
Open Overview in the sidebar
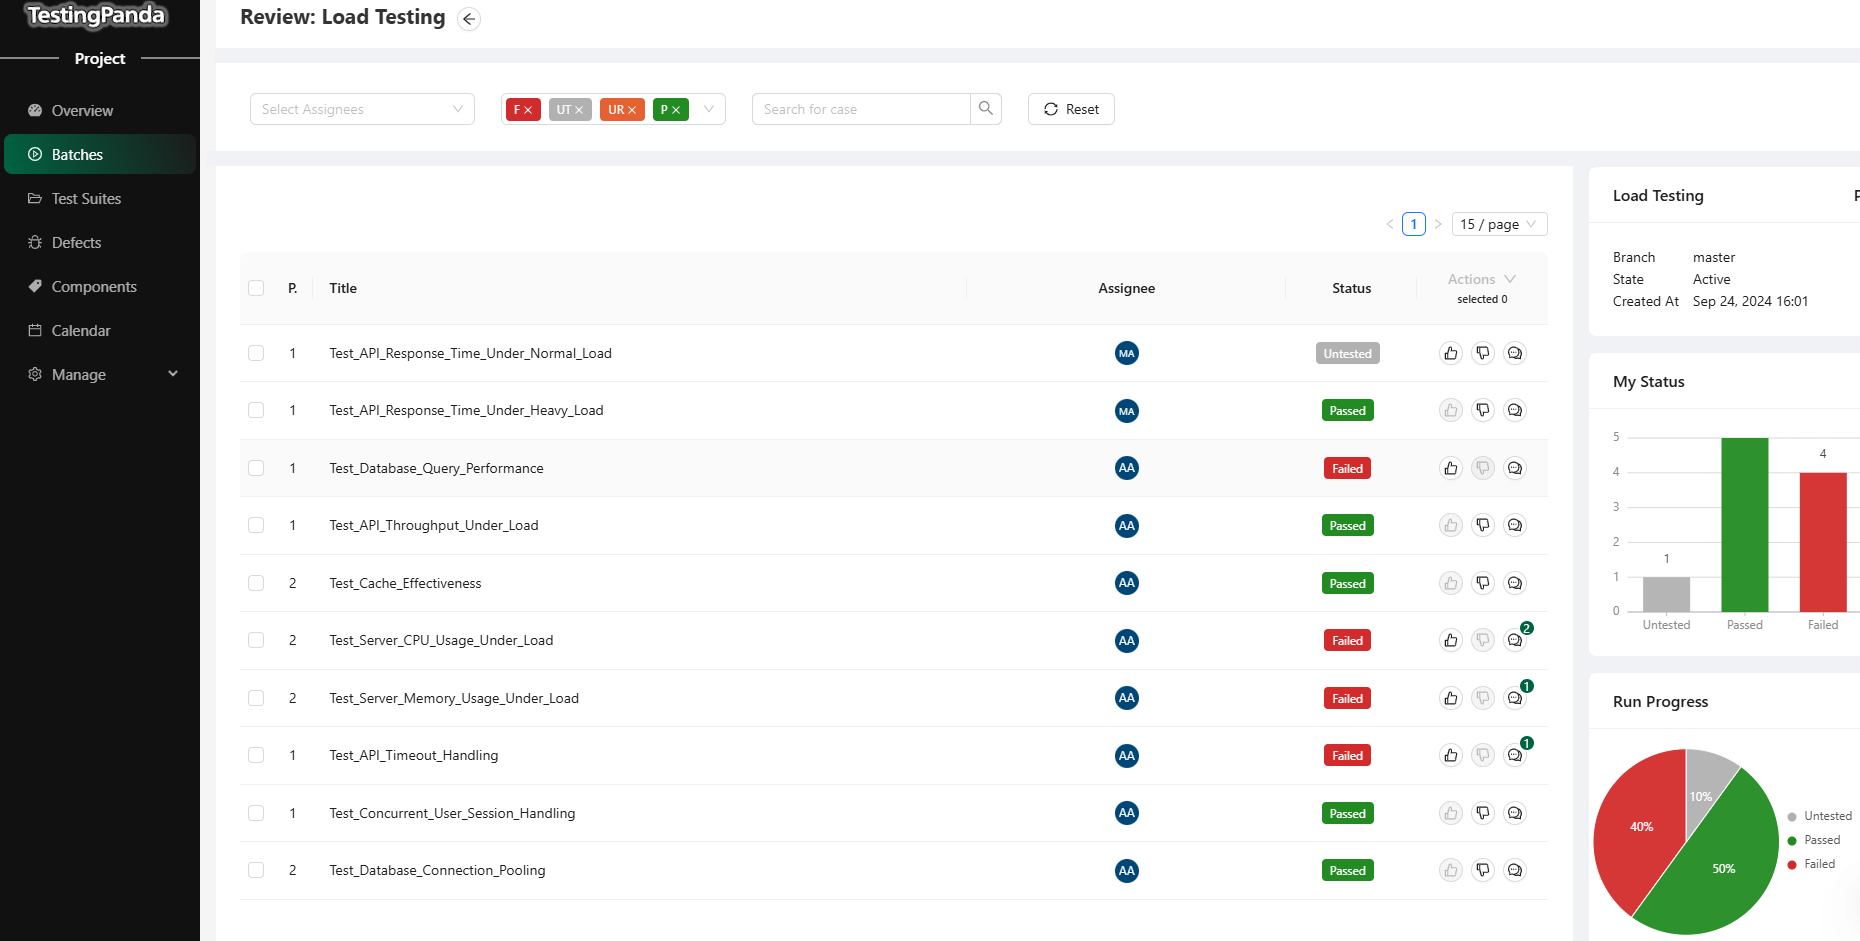(100, 110)
